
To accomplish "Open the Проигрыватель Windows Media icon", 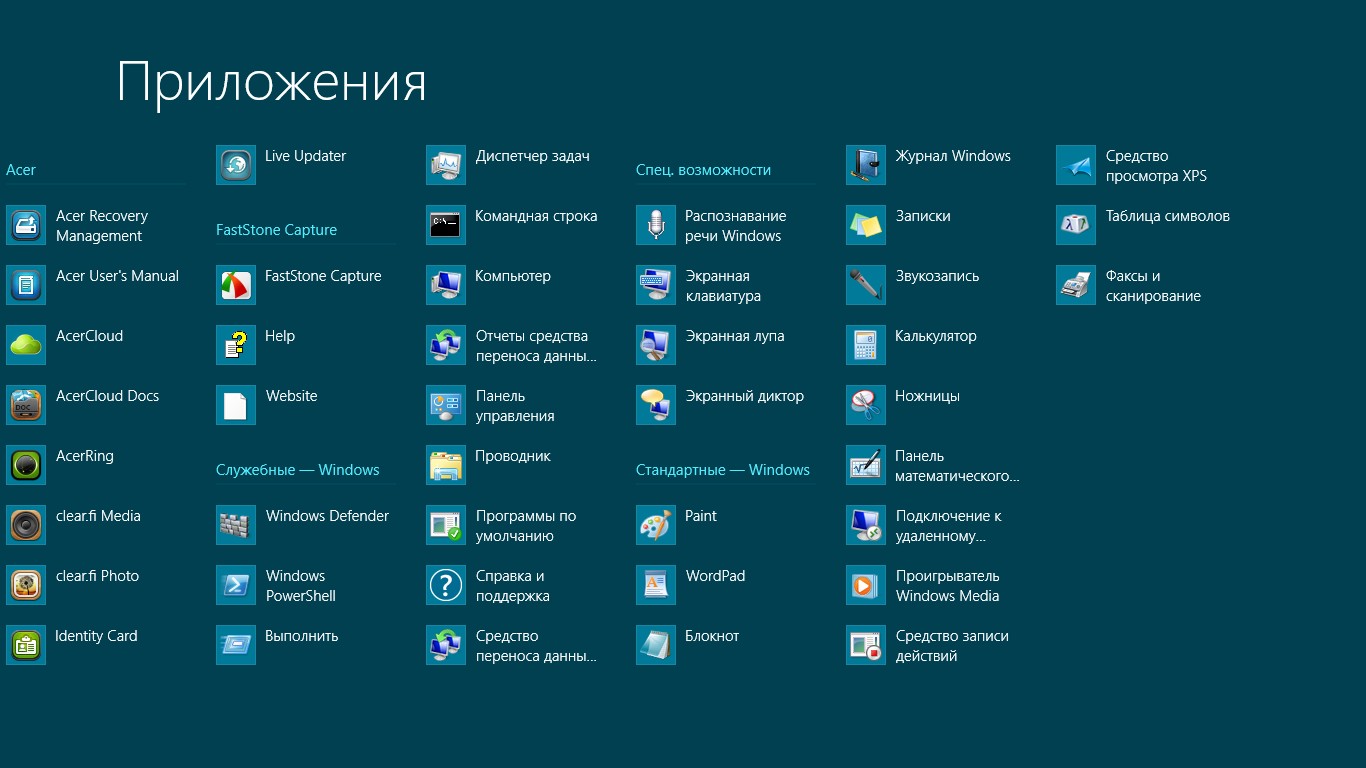I will point(866,585).
